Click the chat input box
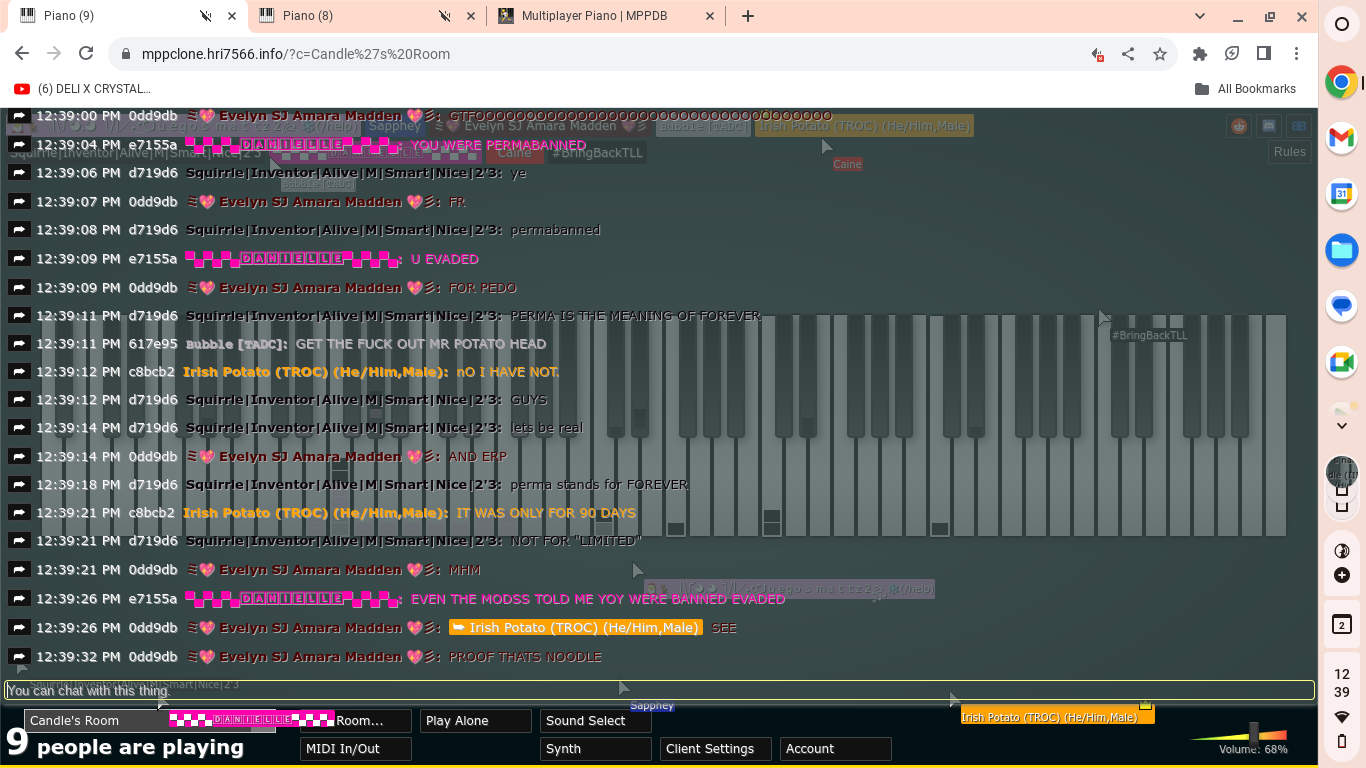1366x768 pixels. (x=659, y=690)
